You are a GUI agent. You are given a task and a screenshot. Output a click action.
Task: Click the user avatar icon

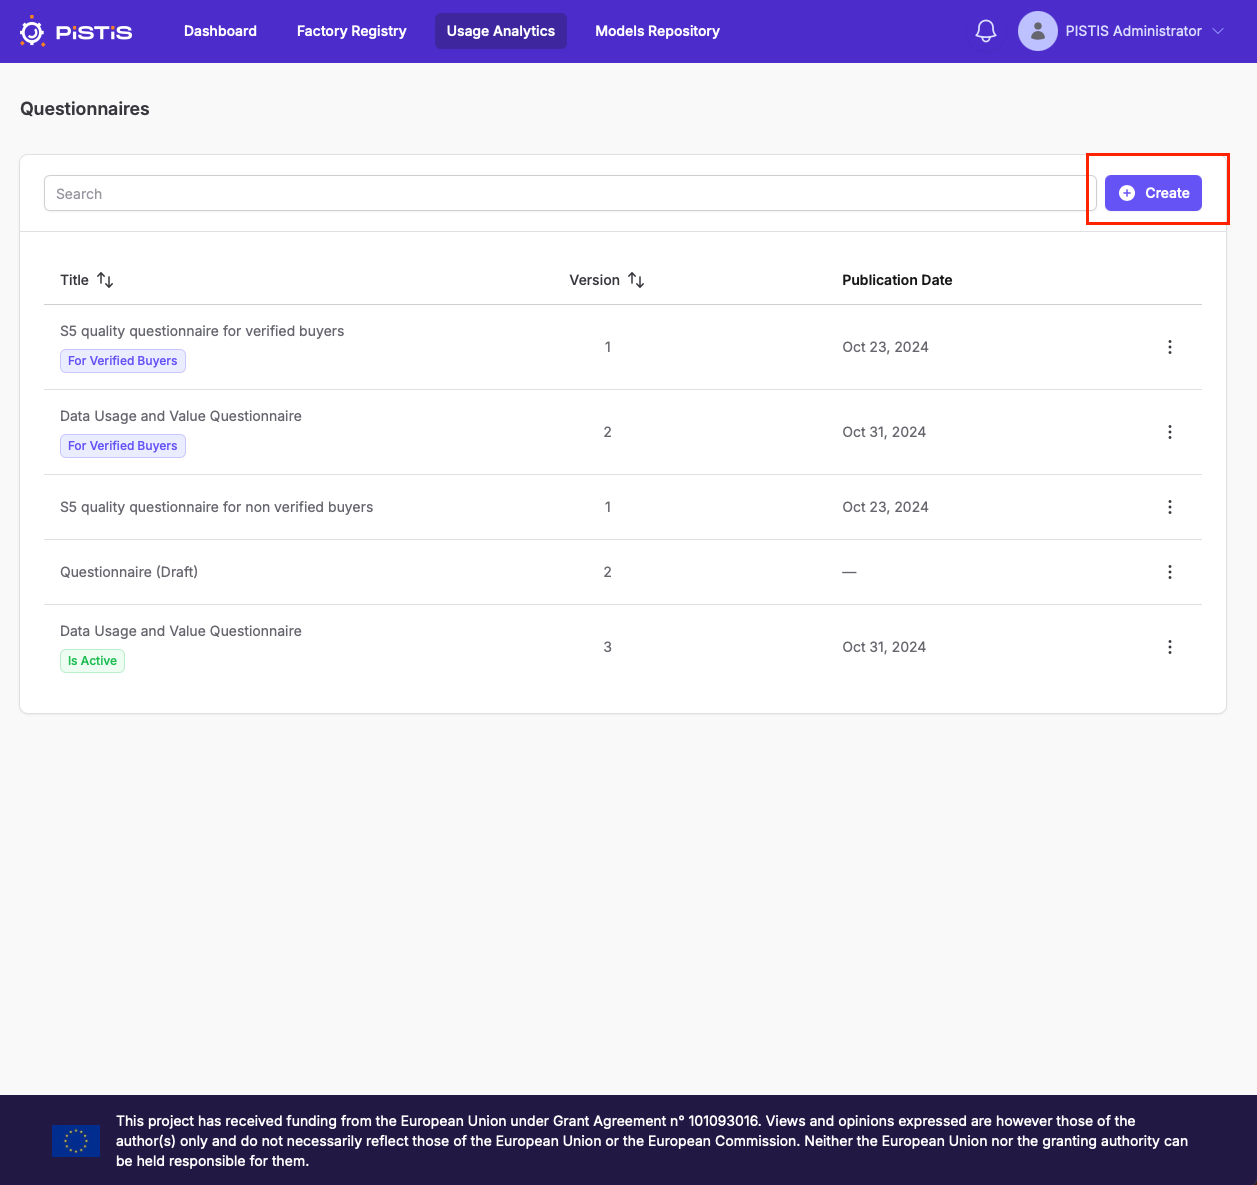coord(1038,31)
